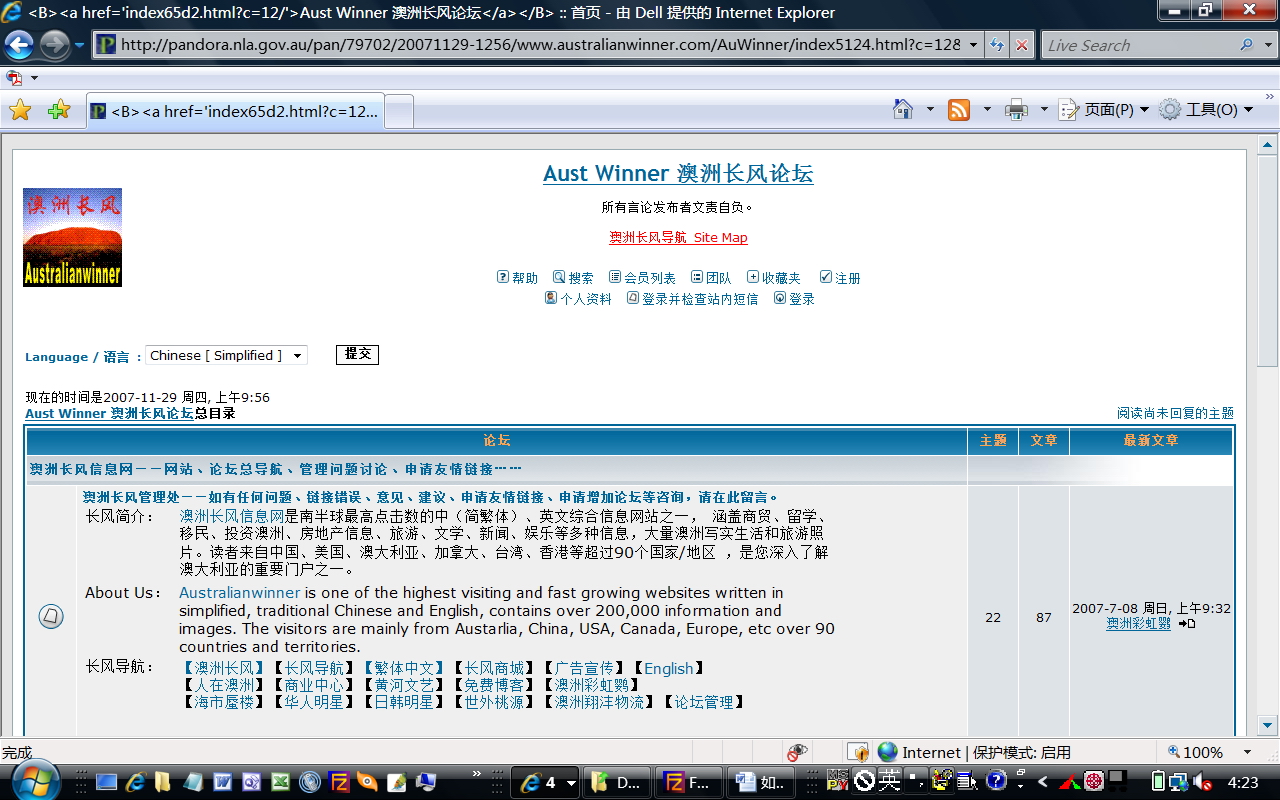Image resolution: width=1280 pixels, height=800 pixels.
Task: Expand the Print dropdown arrow
Action: (1044, 110)
